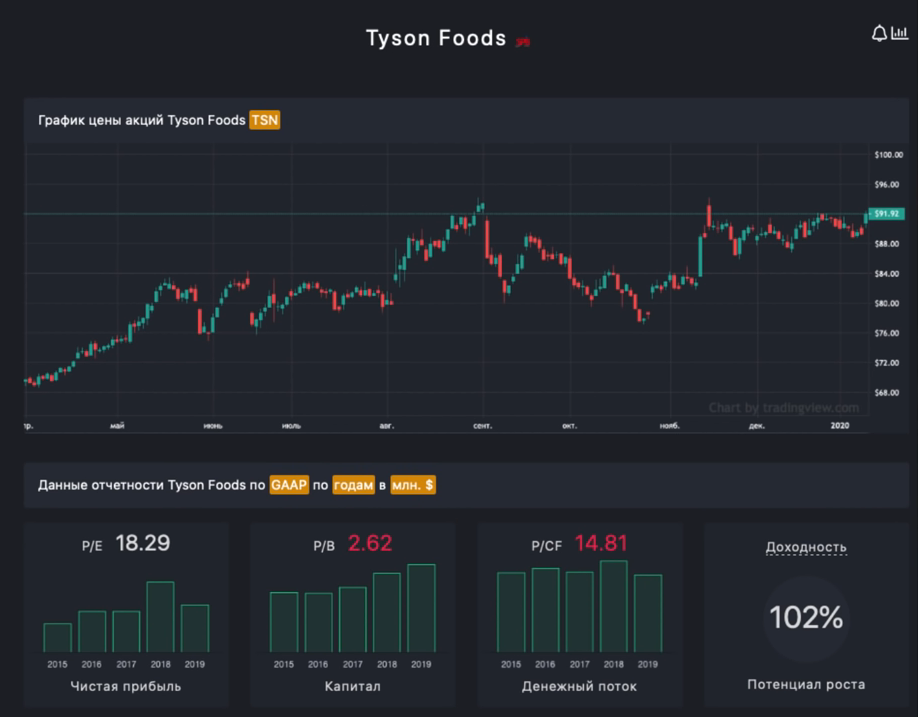The width and height of the screenshot is (918, 717).
Task: Click the $84.00 price axis label
Action: click(x=886, y=274)
